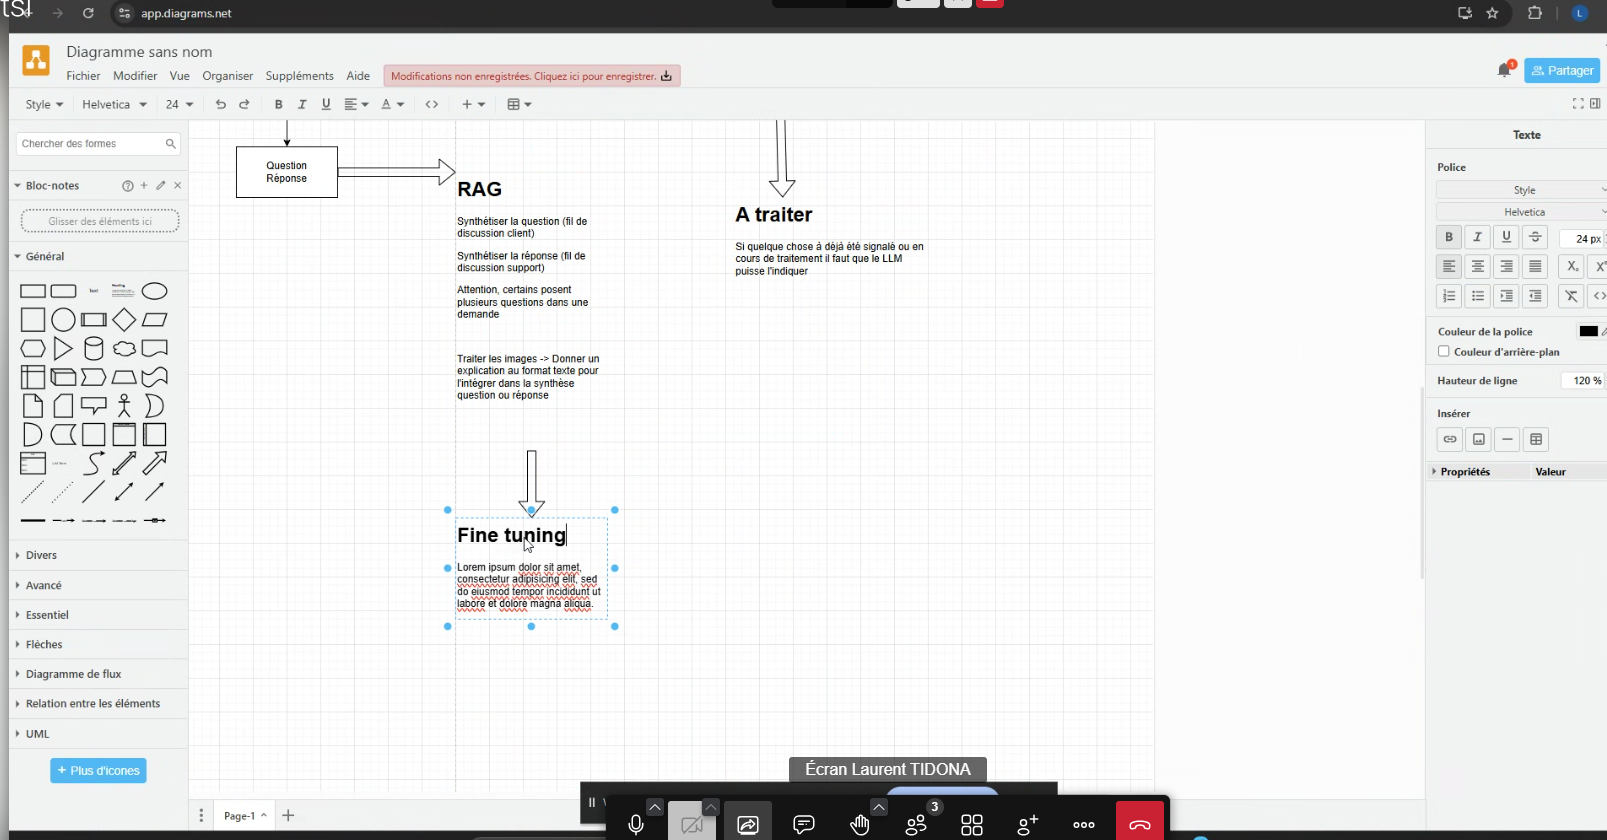
Task: Mute microphone in the call bar
Action: pyautogui.click(x=635, y=824)
